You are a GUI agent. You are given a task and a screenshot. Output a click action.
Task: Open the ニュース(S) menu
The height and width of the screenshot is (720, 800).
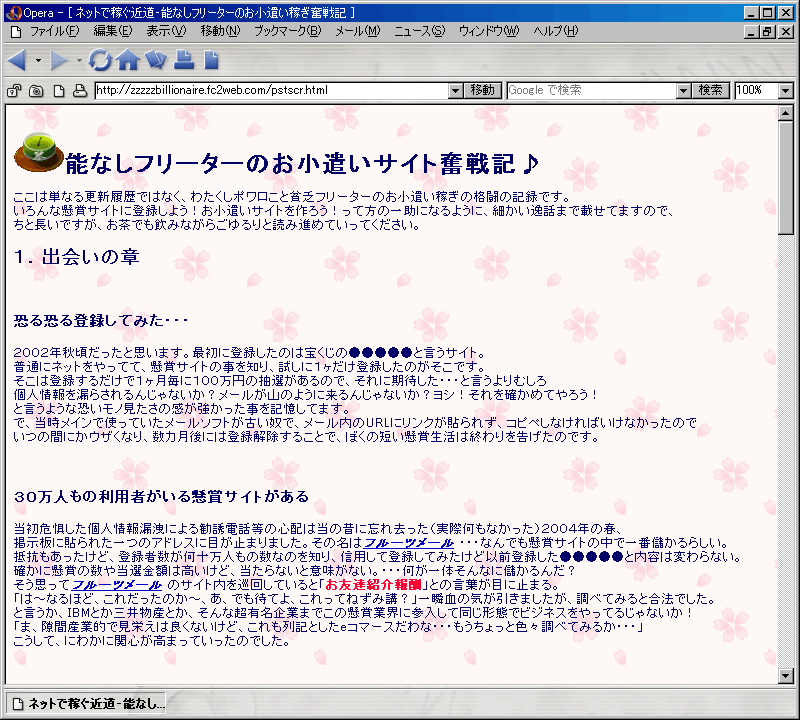pyautogui.click(x=419, y=31)
